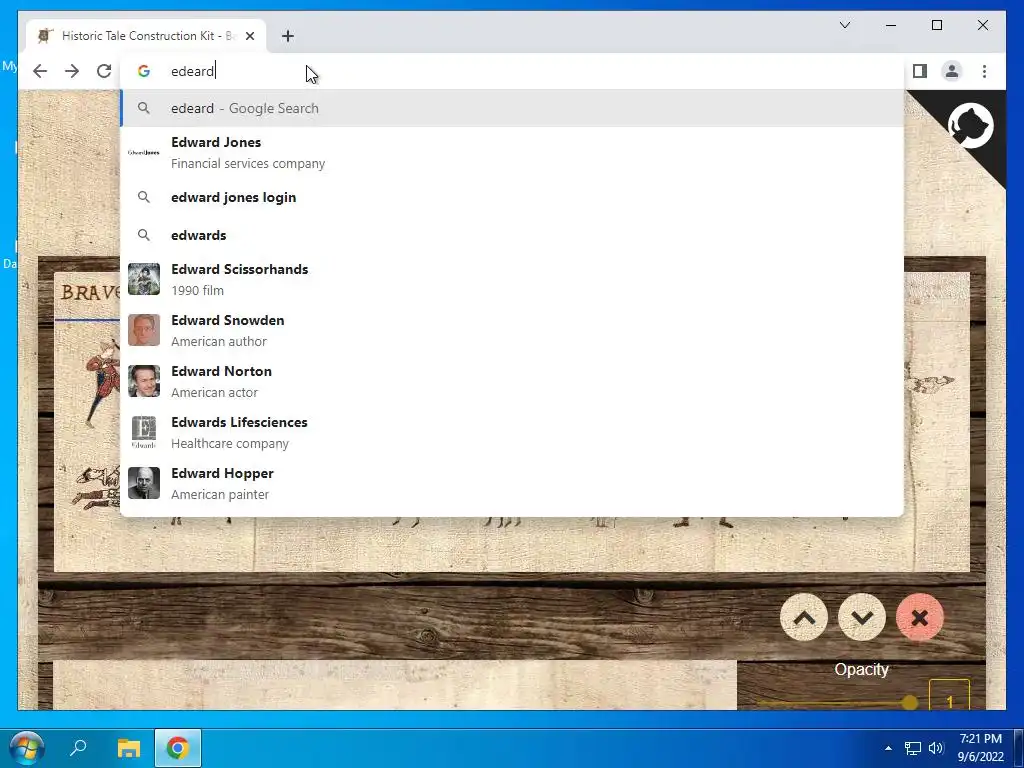The image size is (1024, 768).
Task: Open the Windows Start menu
Action: (27, 748)
